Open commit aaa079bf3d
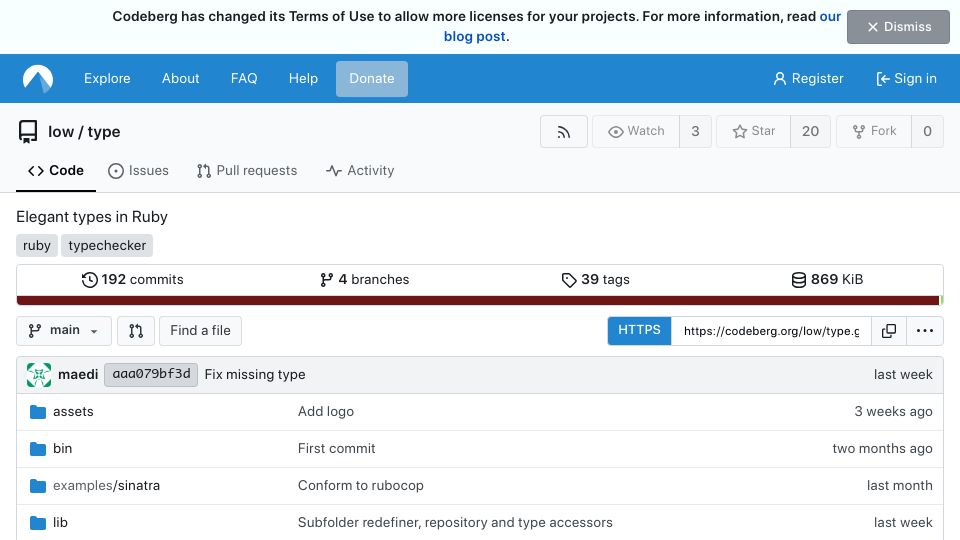This screenshot has height=540, width=960. 151,375
